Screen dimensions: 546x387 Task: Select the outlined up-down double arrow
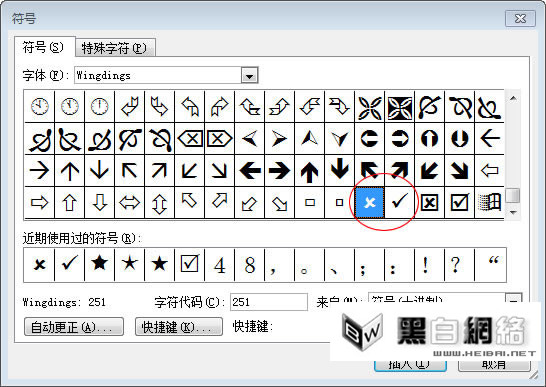pos(159,202)
